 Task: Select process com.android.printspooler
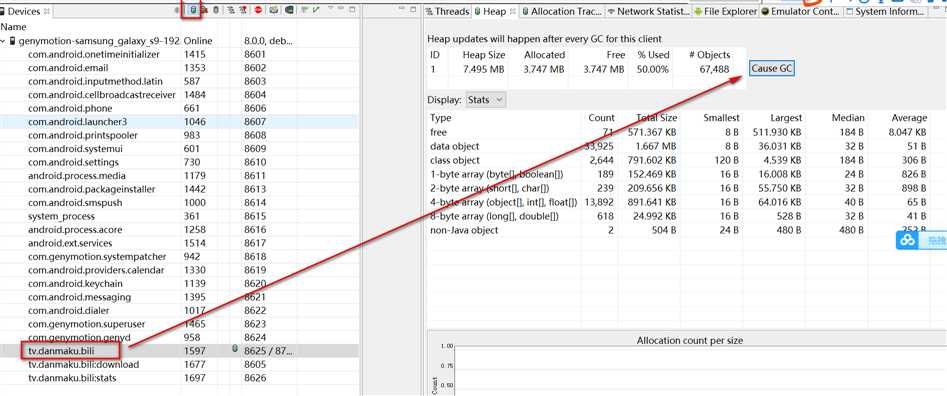[179, 135]
